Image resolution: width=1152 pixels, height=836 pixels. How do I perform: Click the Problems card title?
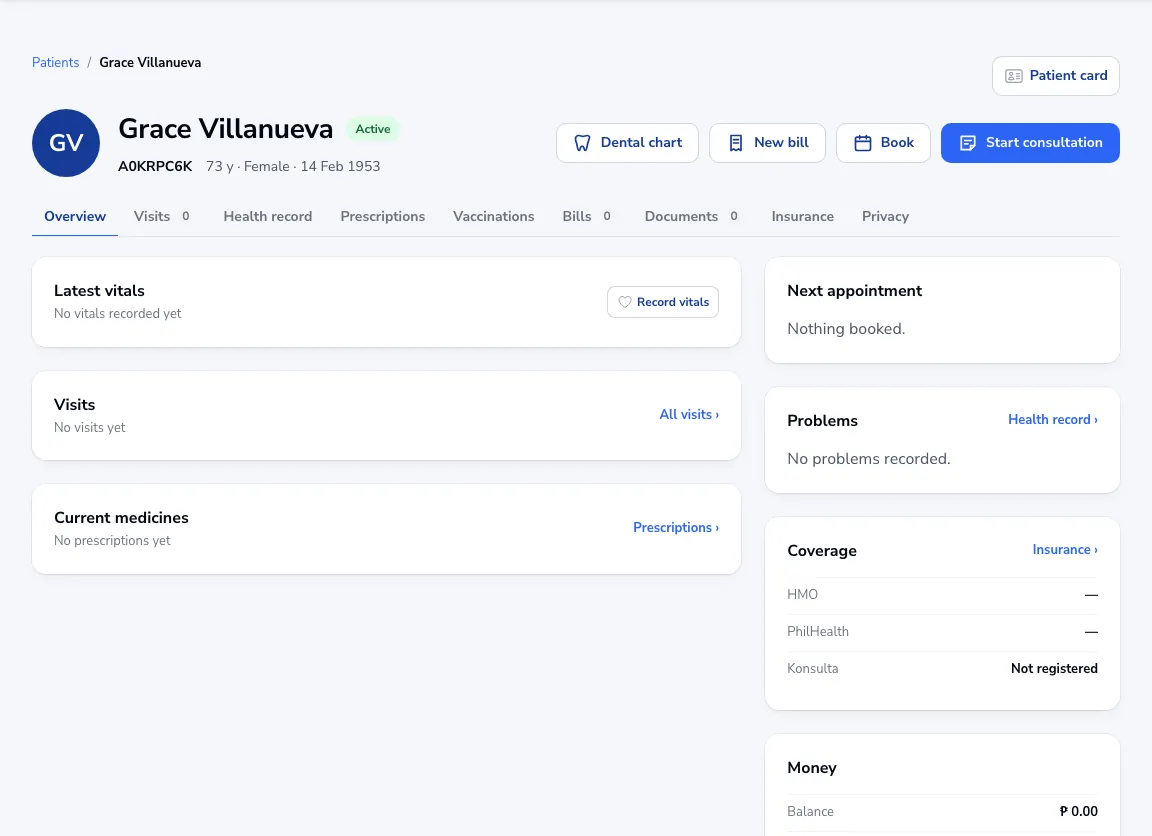click(822, 421)
